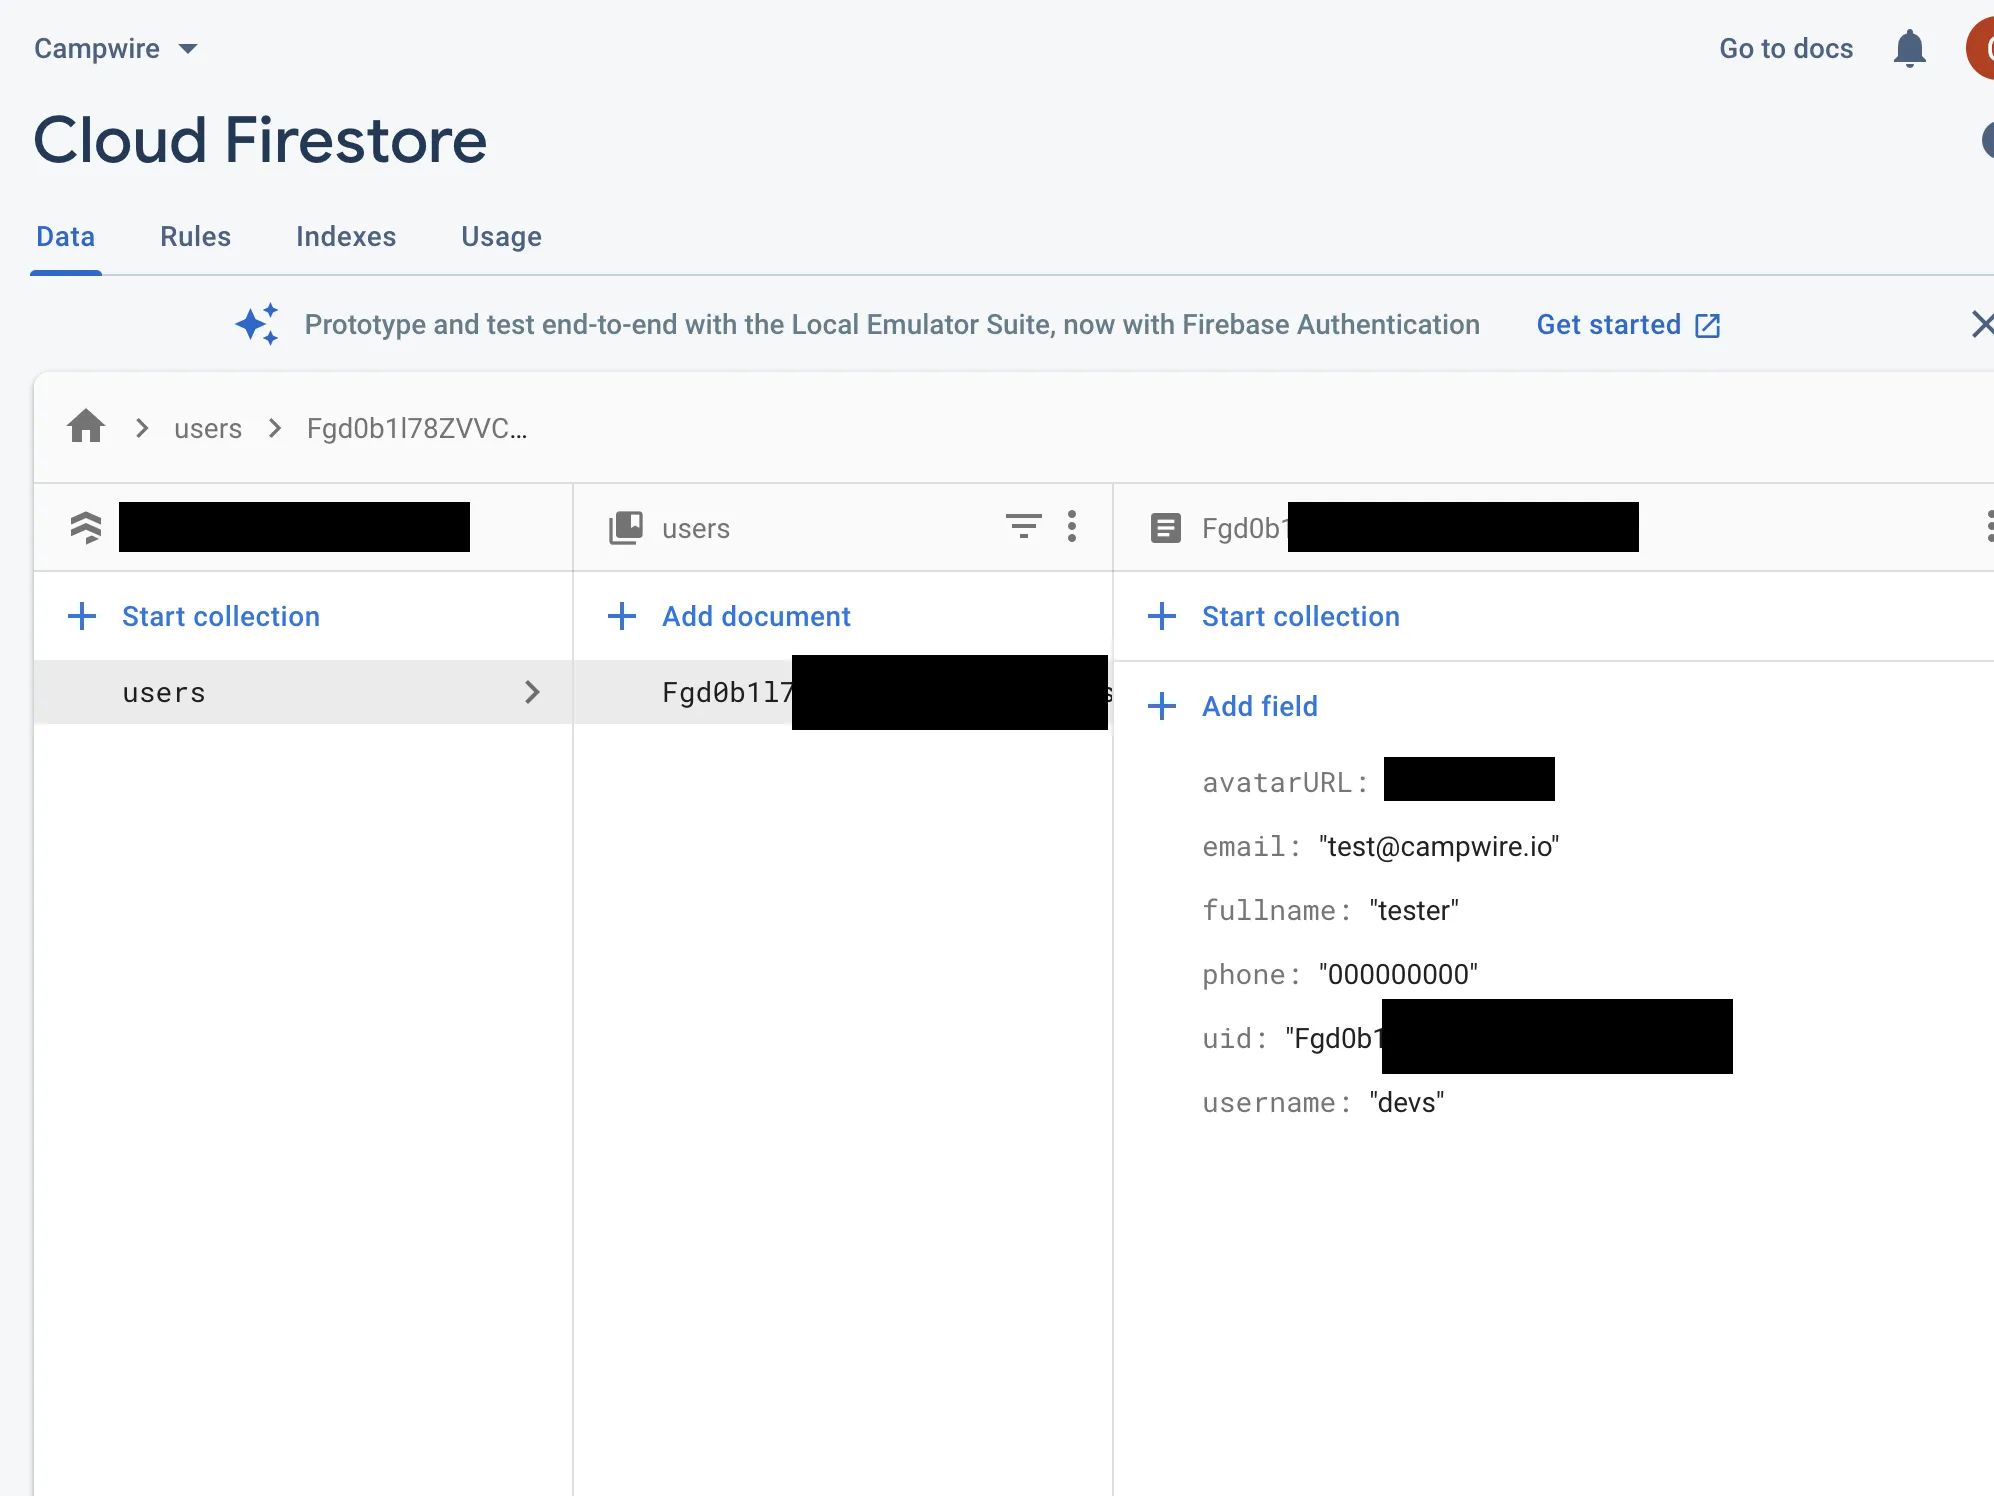Click the document icon beside Fgd0b1
The height and width of the screenshot is (1496, 1994).
coord(1165,527)
